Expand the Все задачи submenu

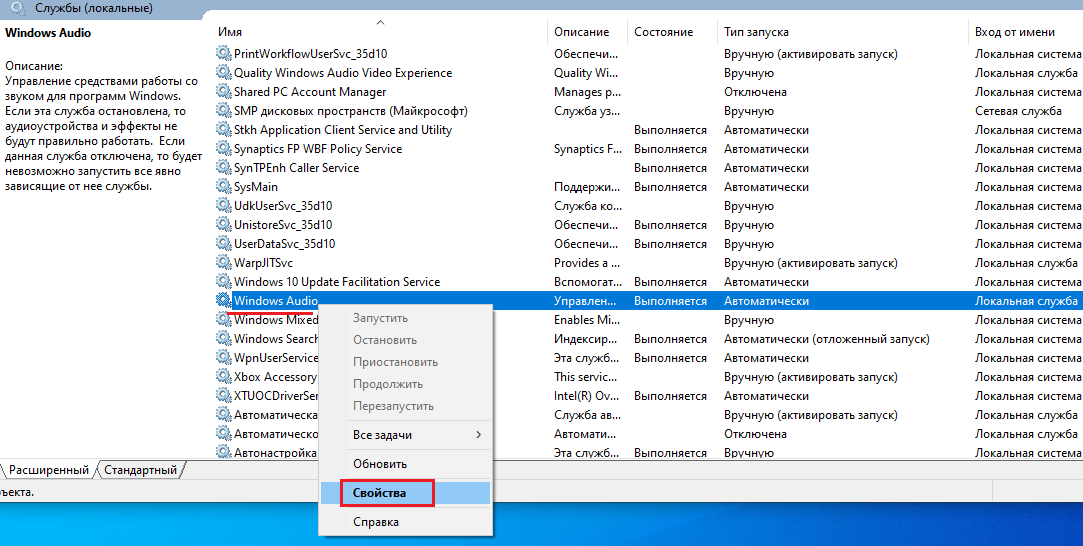click(405, 435)
